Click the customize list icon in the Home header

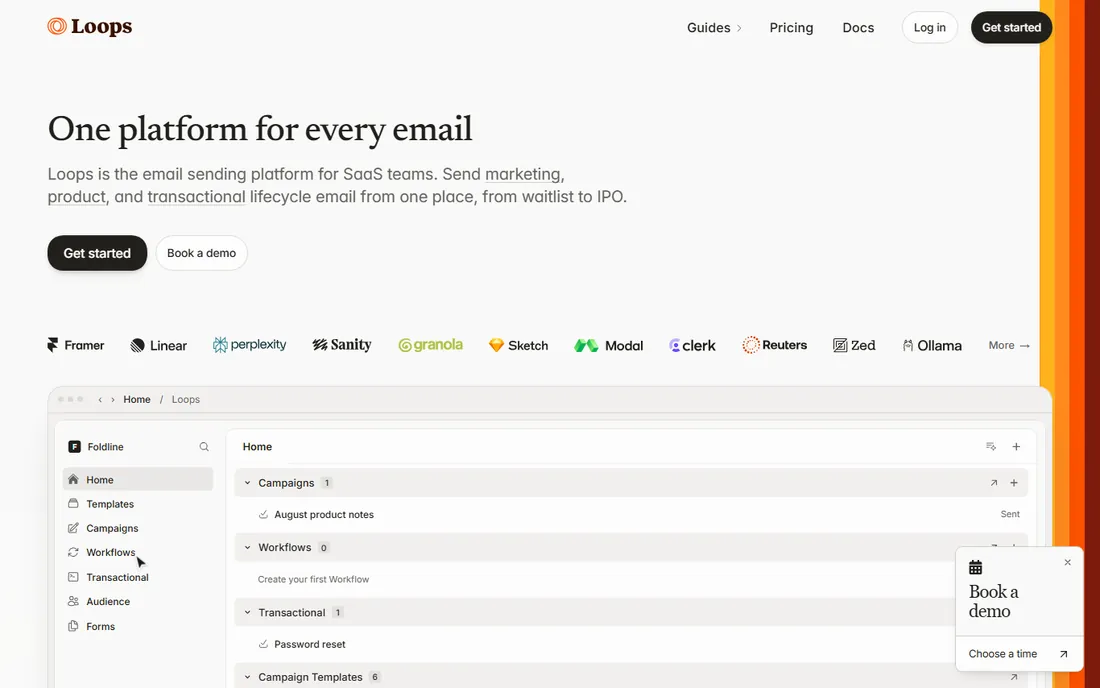coord(991,447)
